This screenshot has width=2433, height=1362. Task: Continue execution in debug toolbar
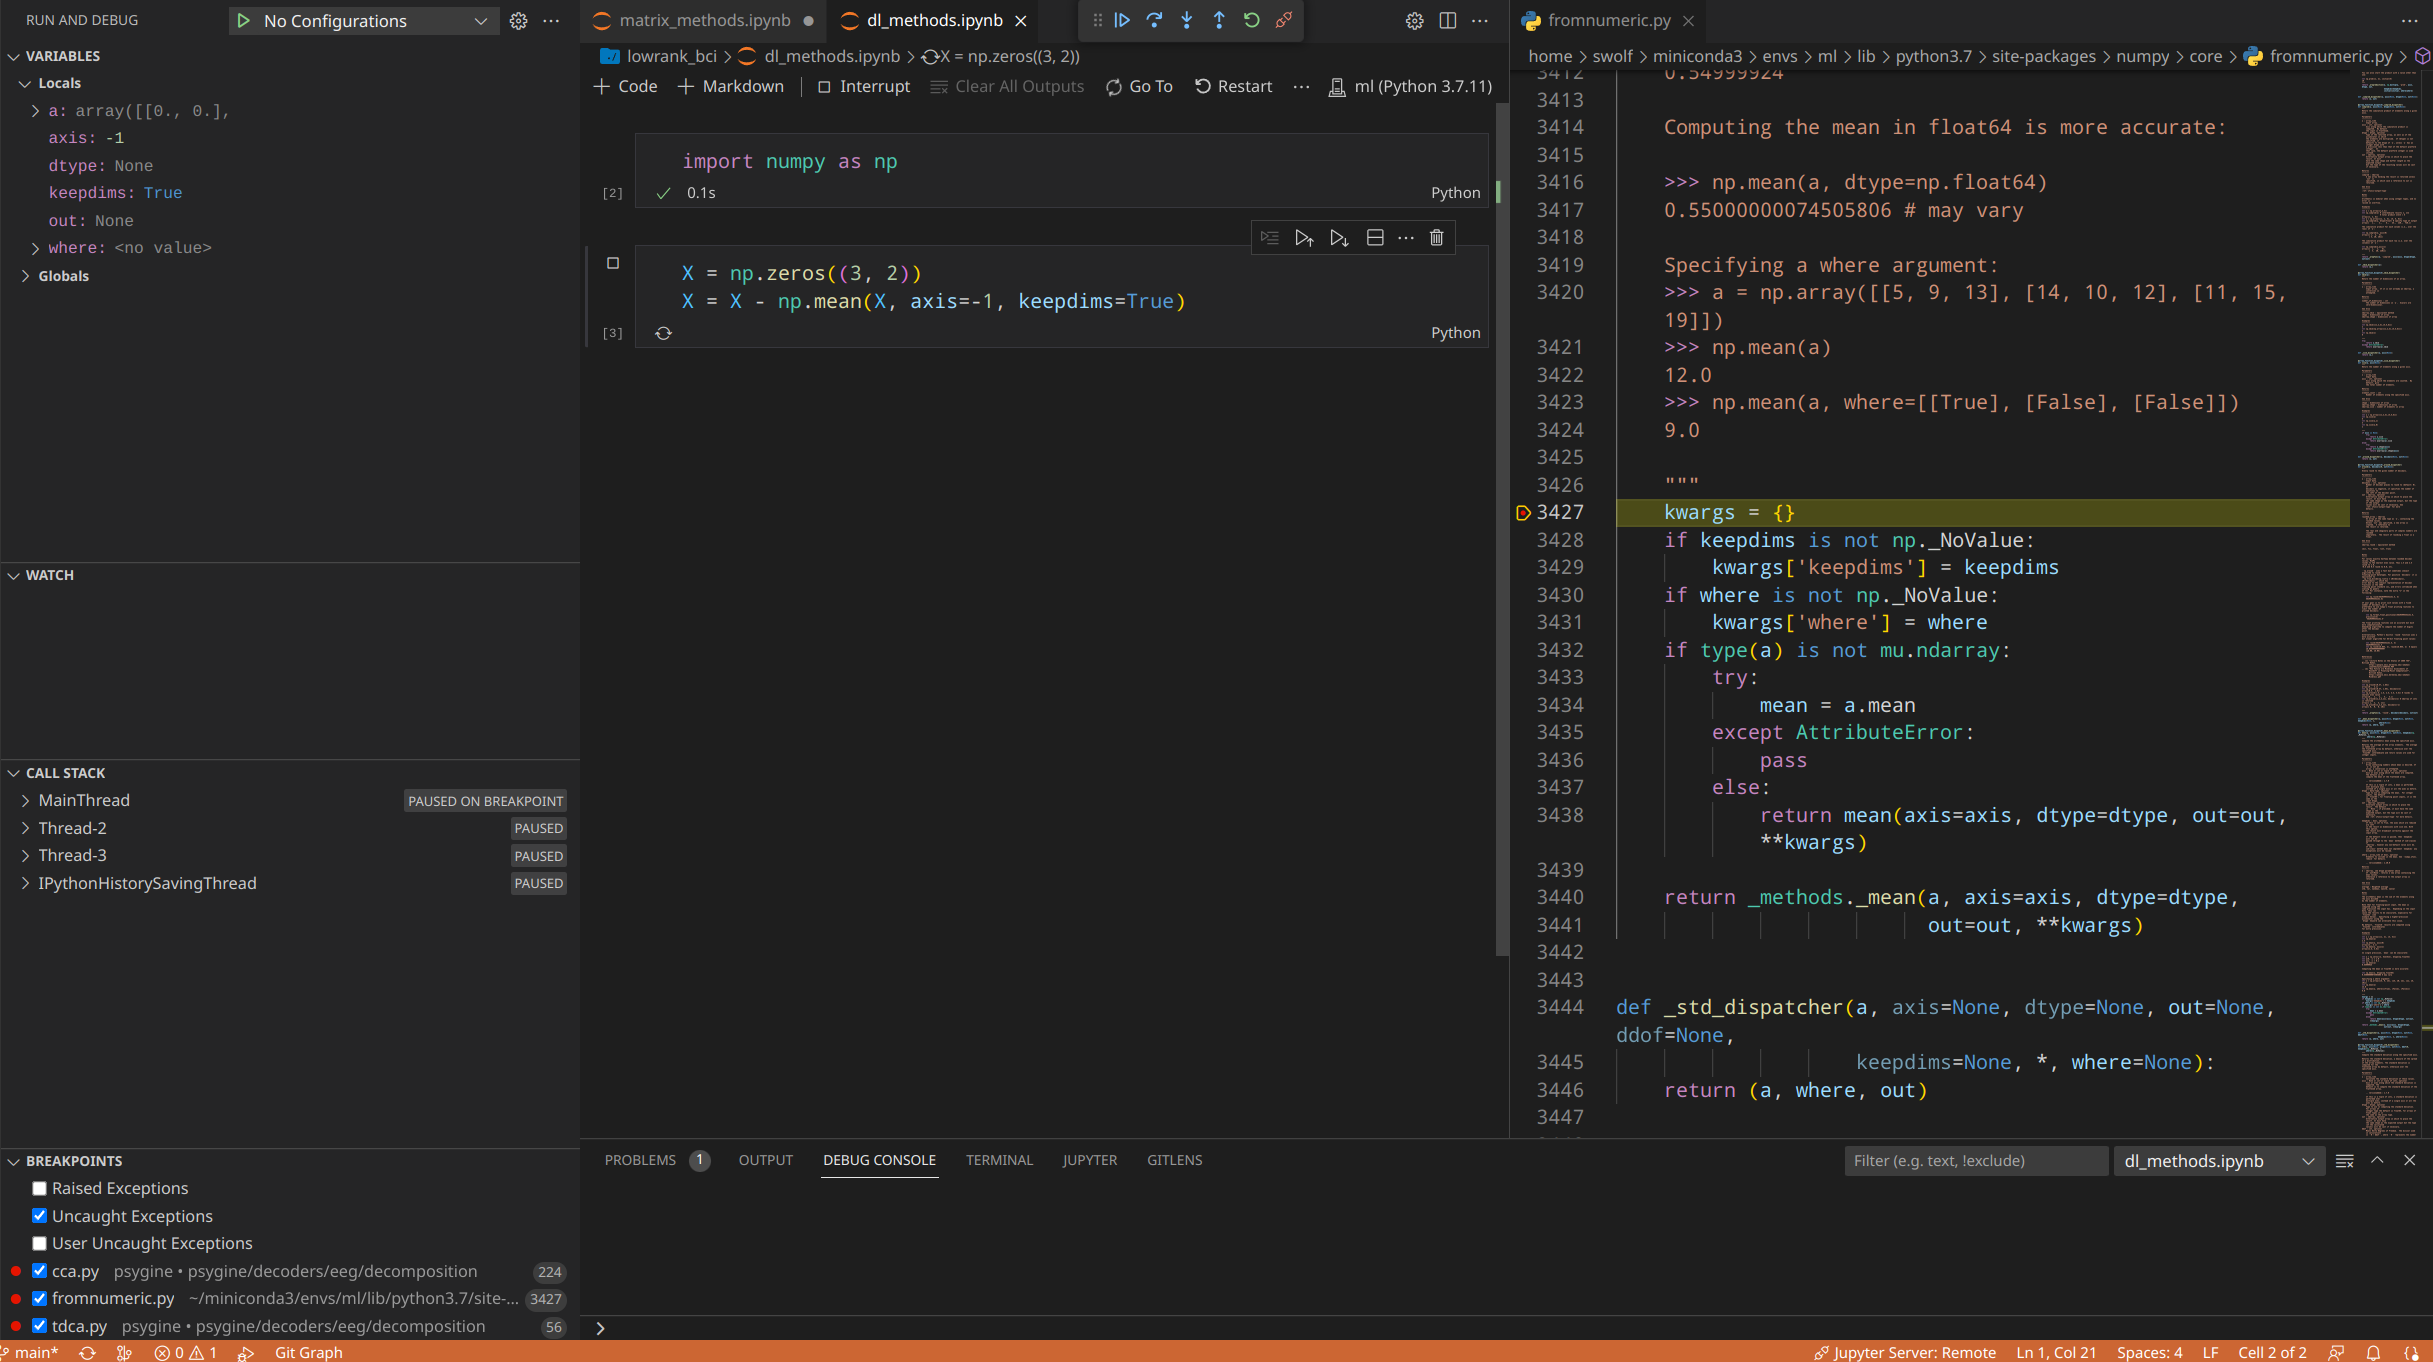click(1122, 20)
